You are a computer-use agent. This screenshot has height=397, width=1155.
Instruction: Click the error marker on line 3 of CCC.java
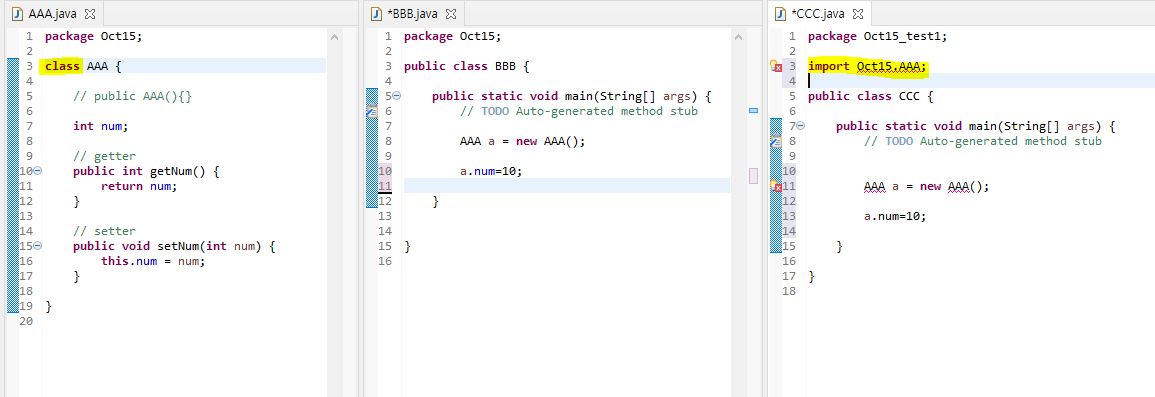775,66
